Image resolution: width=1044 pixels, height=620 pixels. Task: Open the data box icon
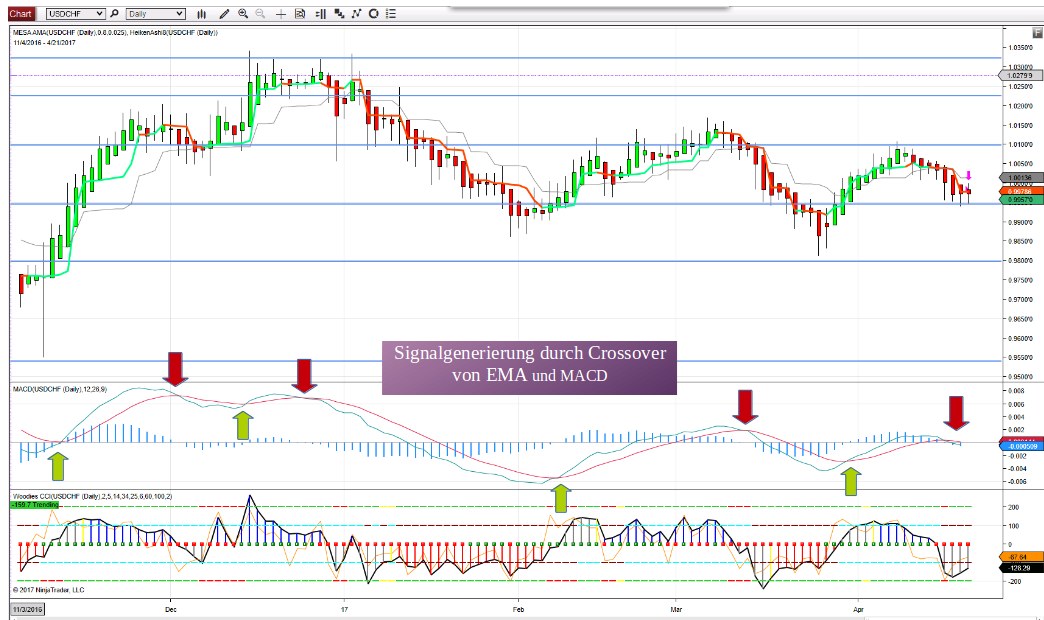[x=300, y=13]
